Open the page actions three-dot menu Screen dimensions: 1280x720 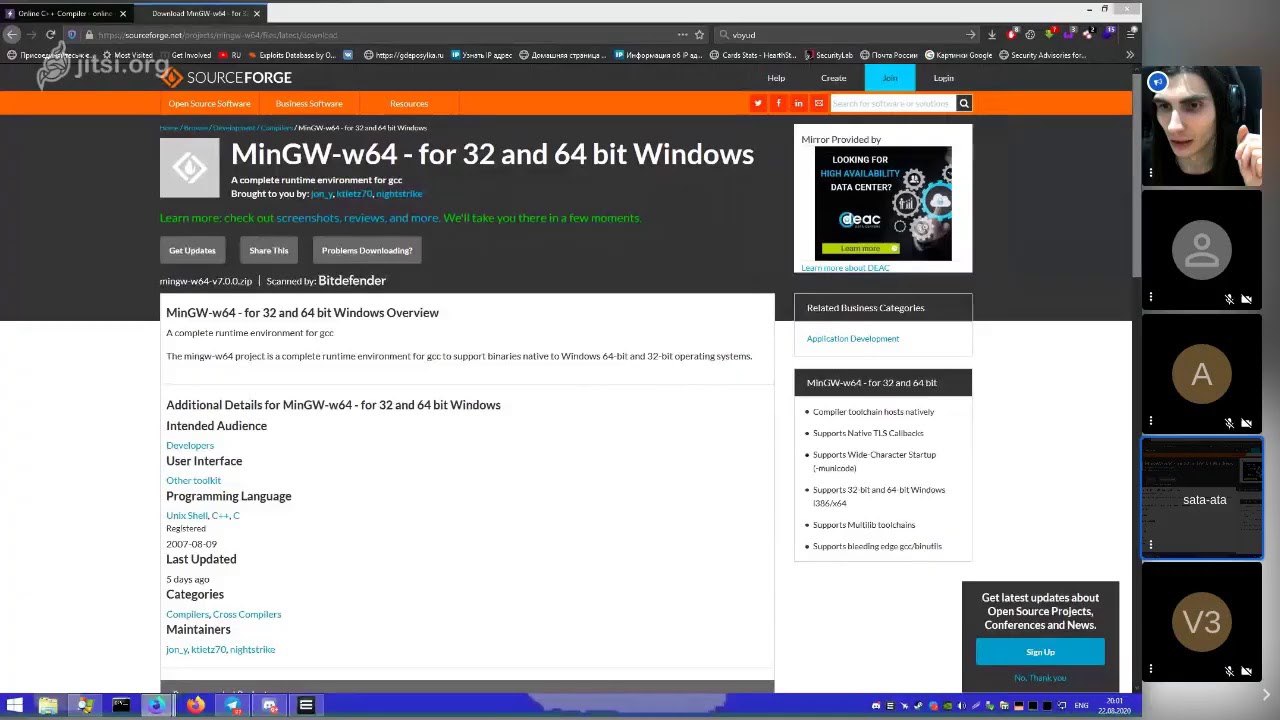click(x=682, y=35)
